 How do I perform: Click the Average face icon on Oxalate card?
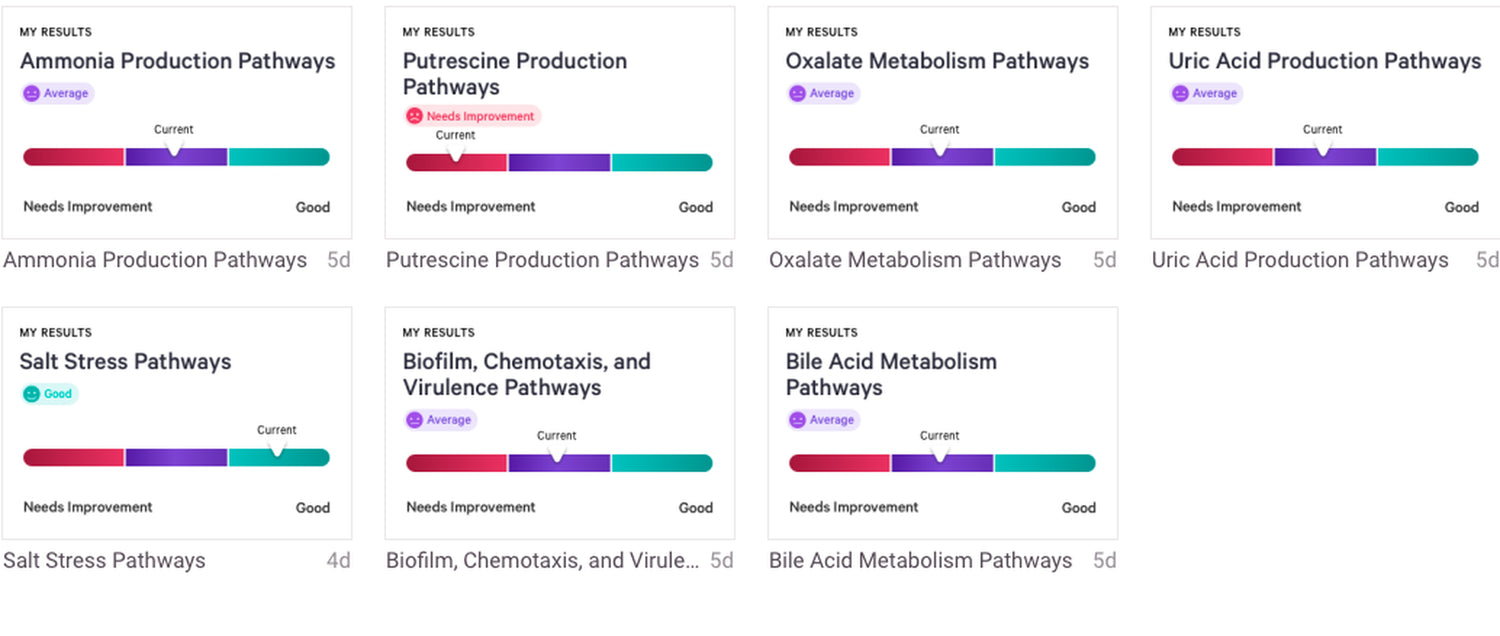point(797,93)
